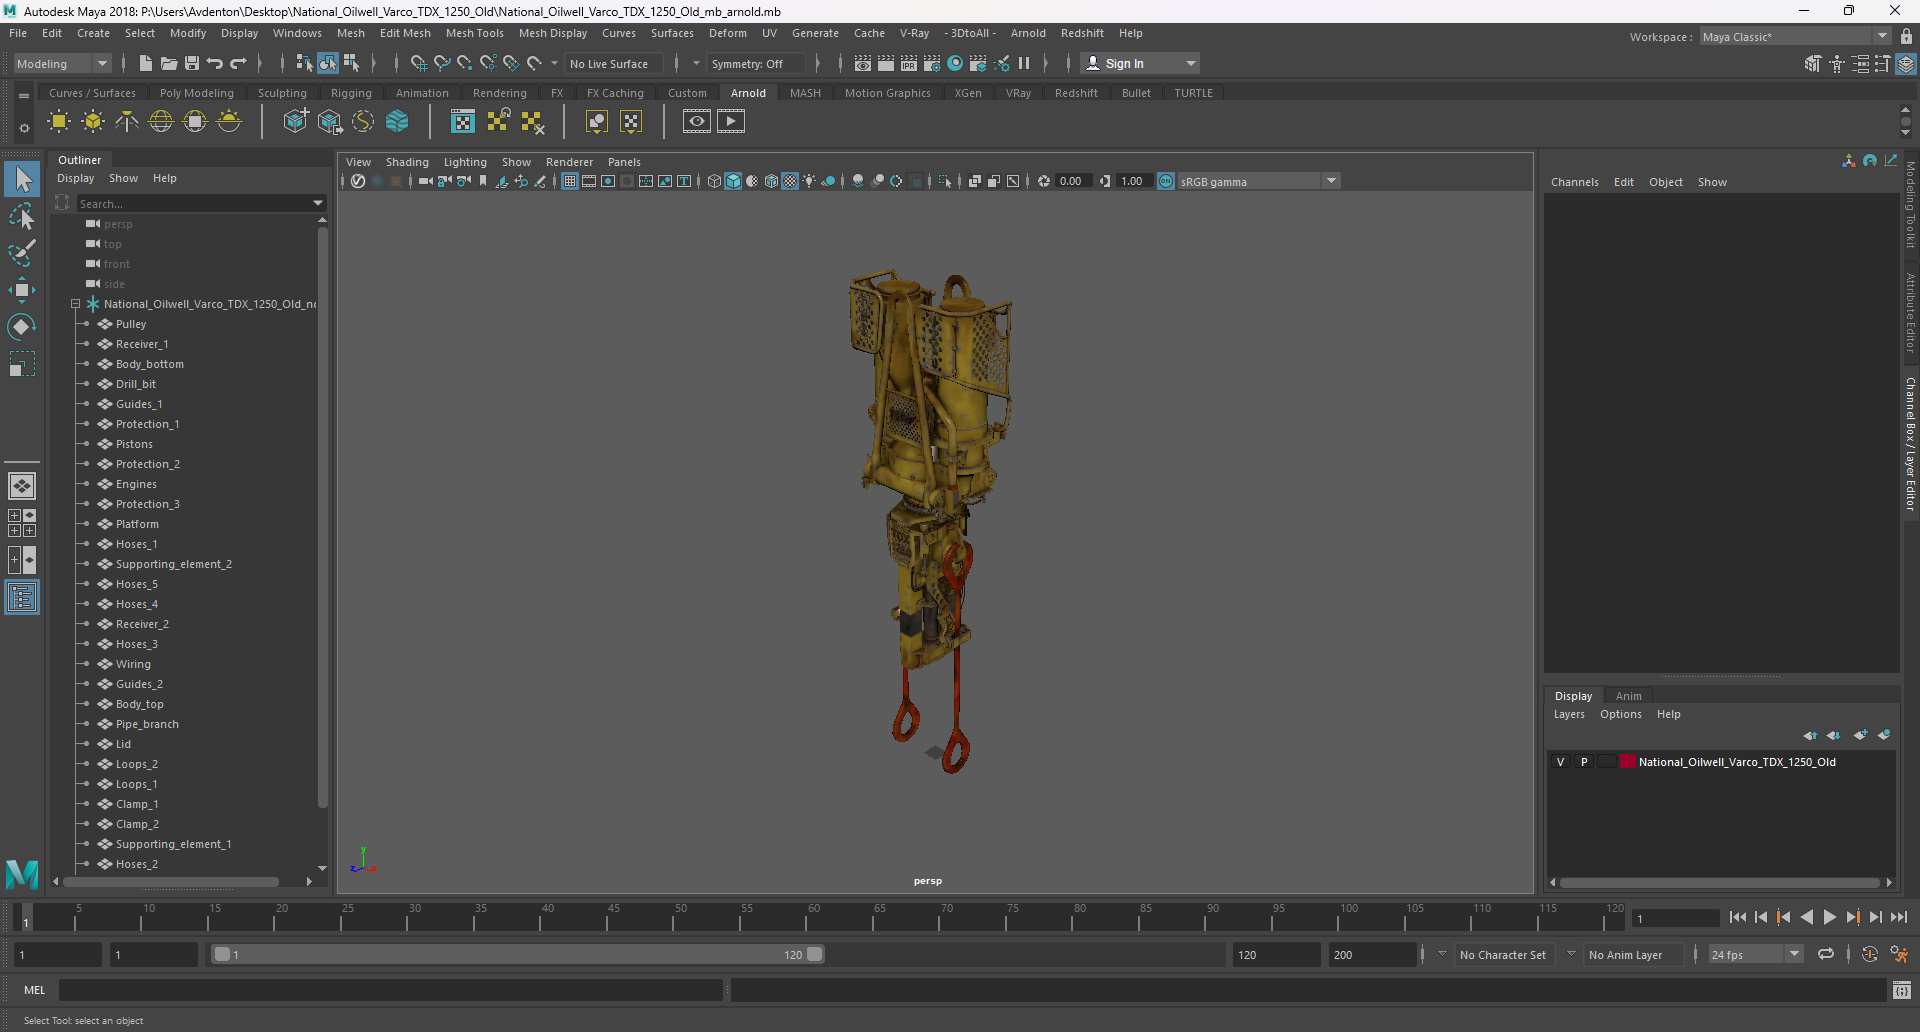The height and width of the screenshot is (1032, 1920).
Task: Toggle wireframe on shaded viewport icon
Action: click(x=771, y=181)
